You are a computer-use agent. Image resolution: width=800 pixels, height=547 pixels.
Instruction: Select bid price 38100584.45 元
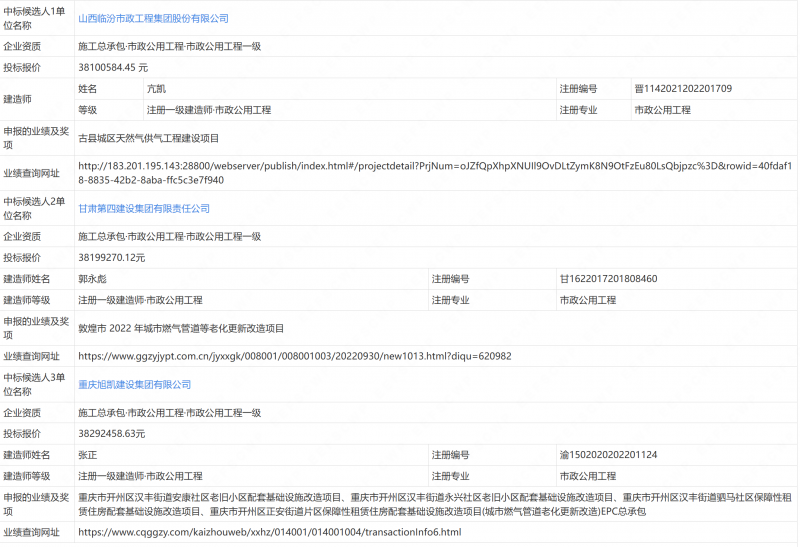click(113, 67)
